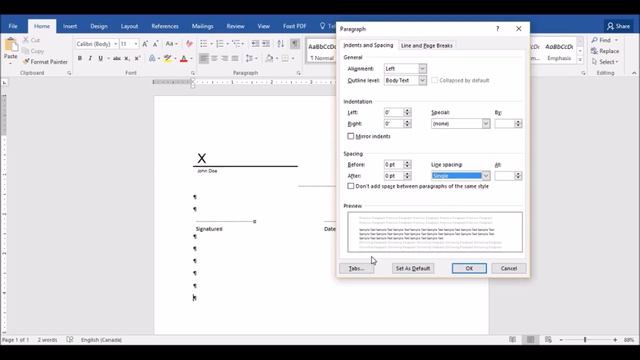Toggle Italic formatting

[90, 58]
